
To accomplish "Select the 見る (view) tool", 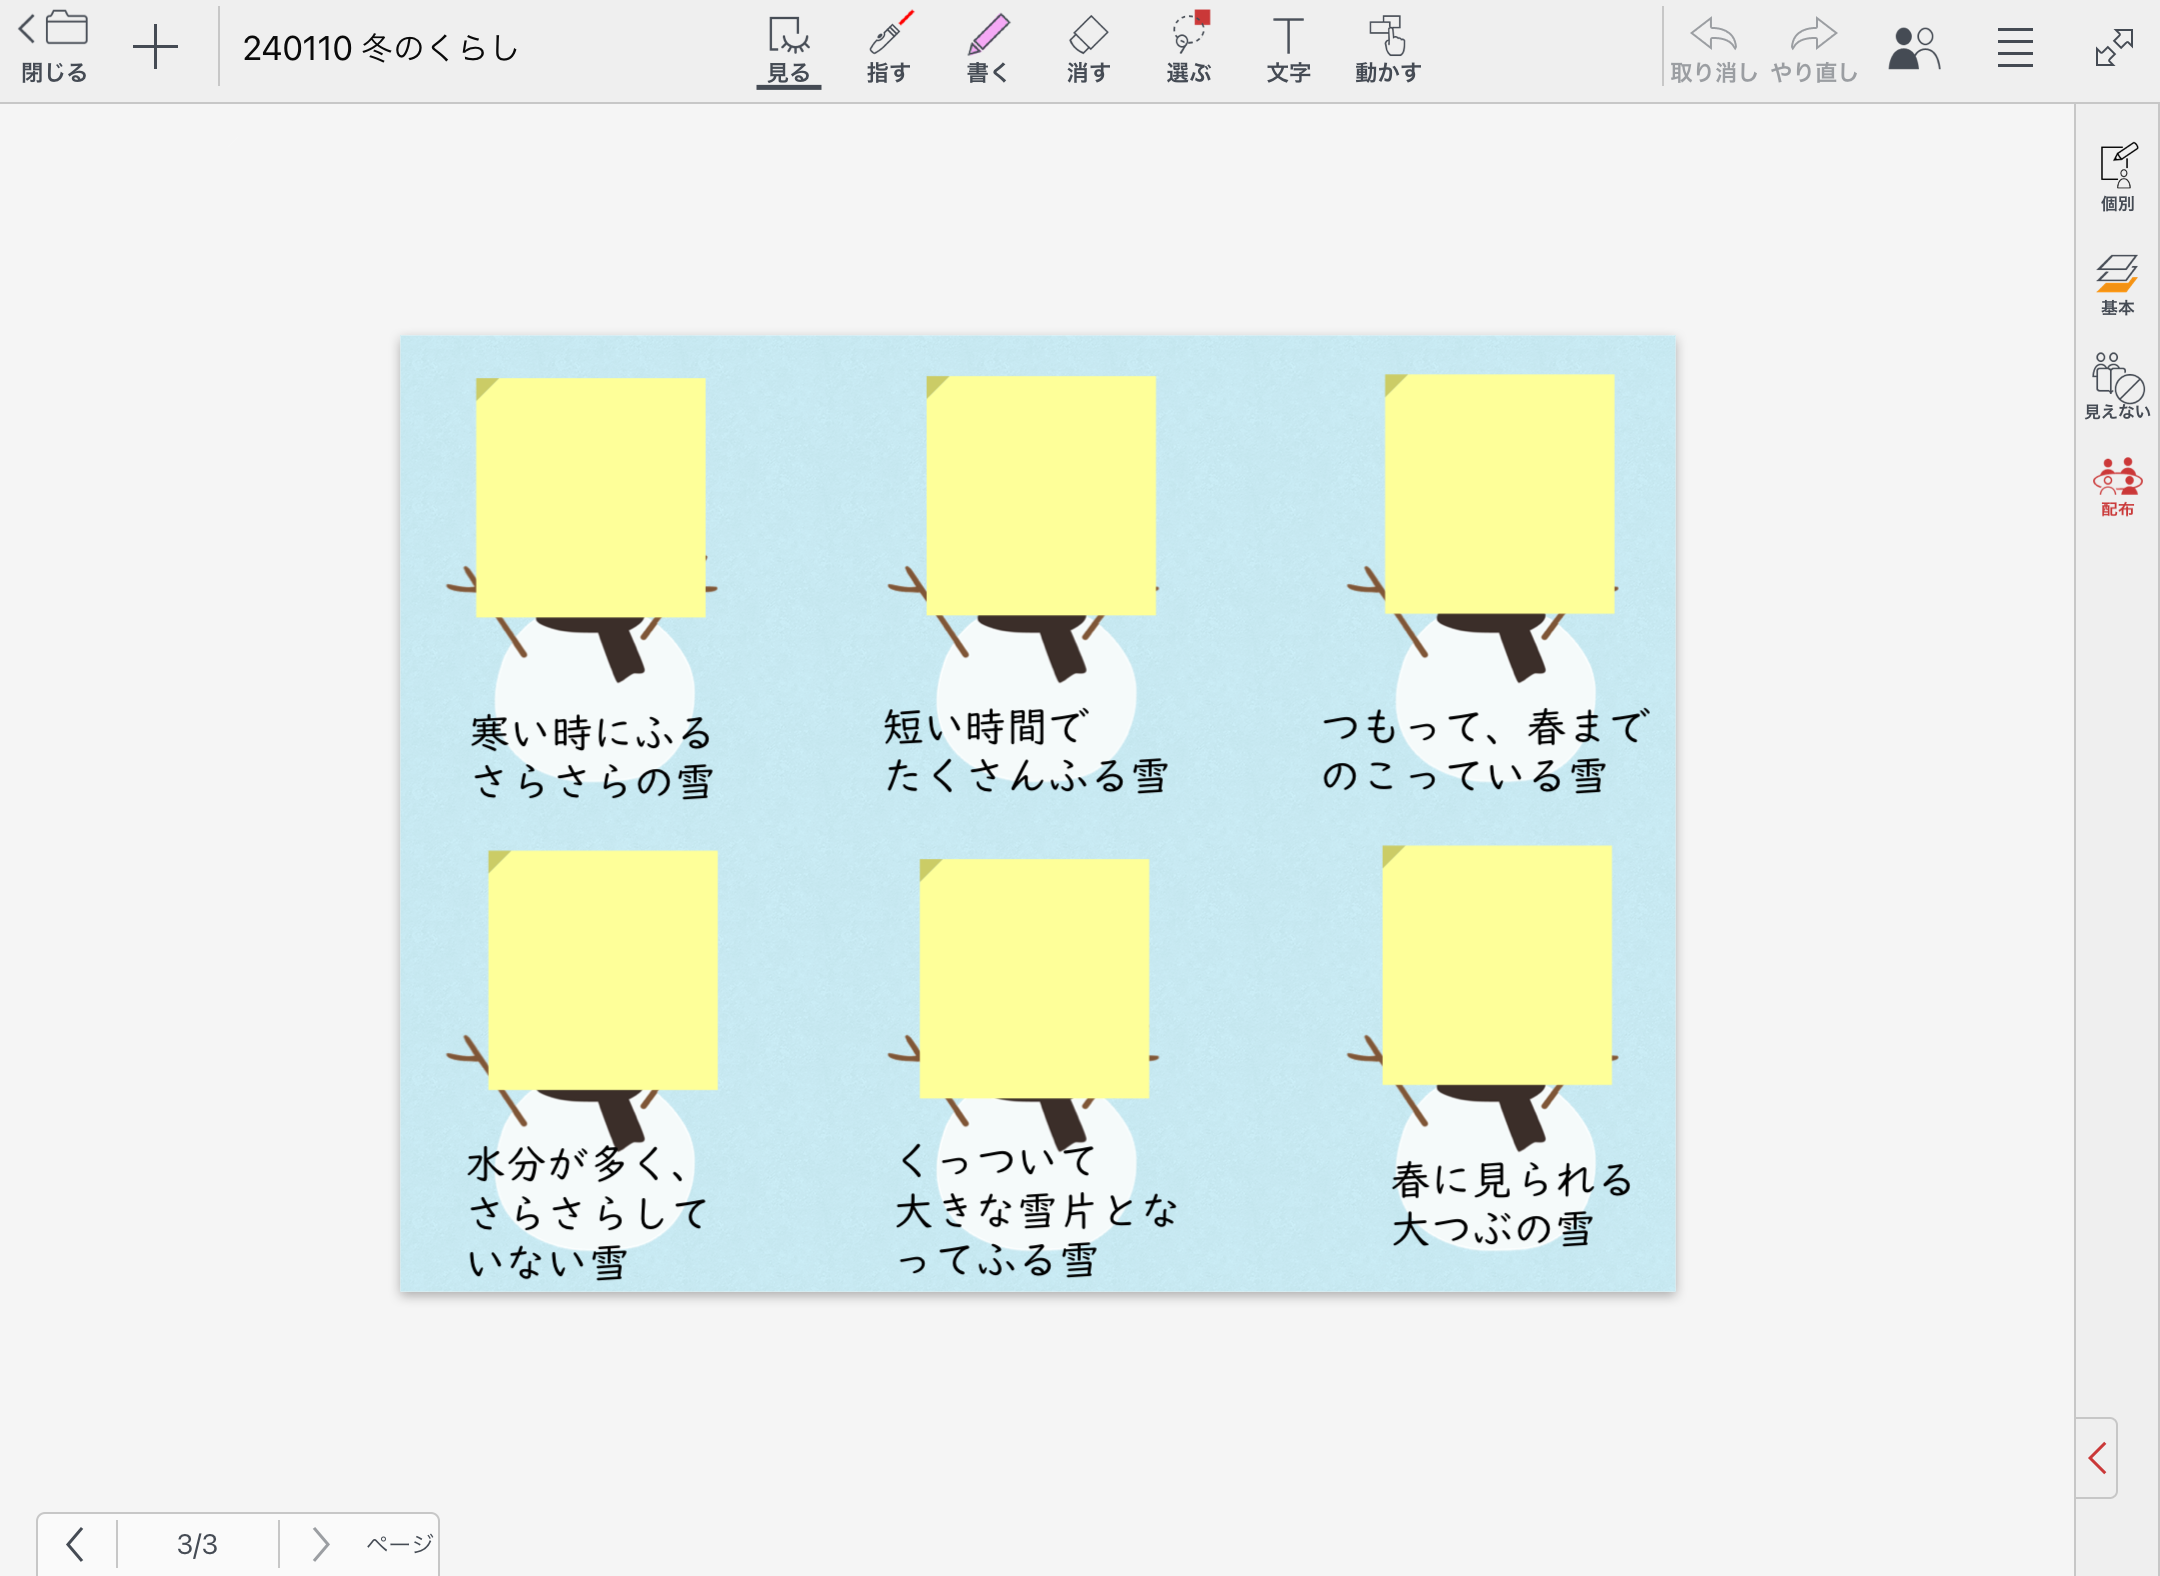I will point(788,48).
